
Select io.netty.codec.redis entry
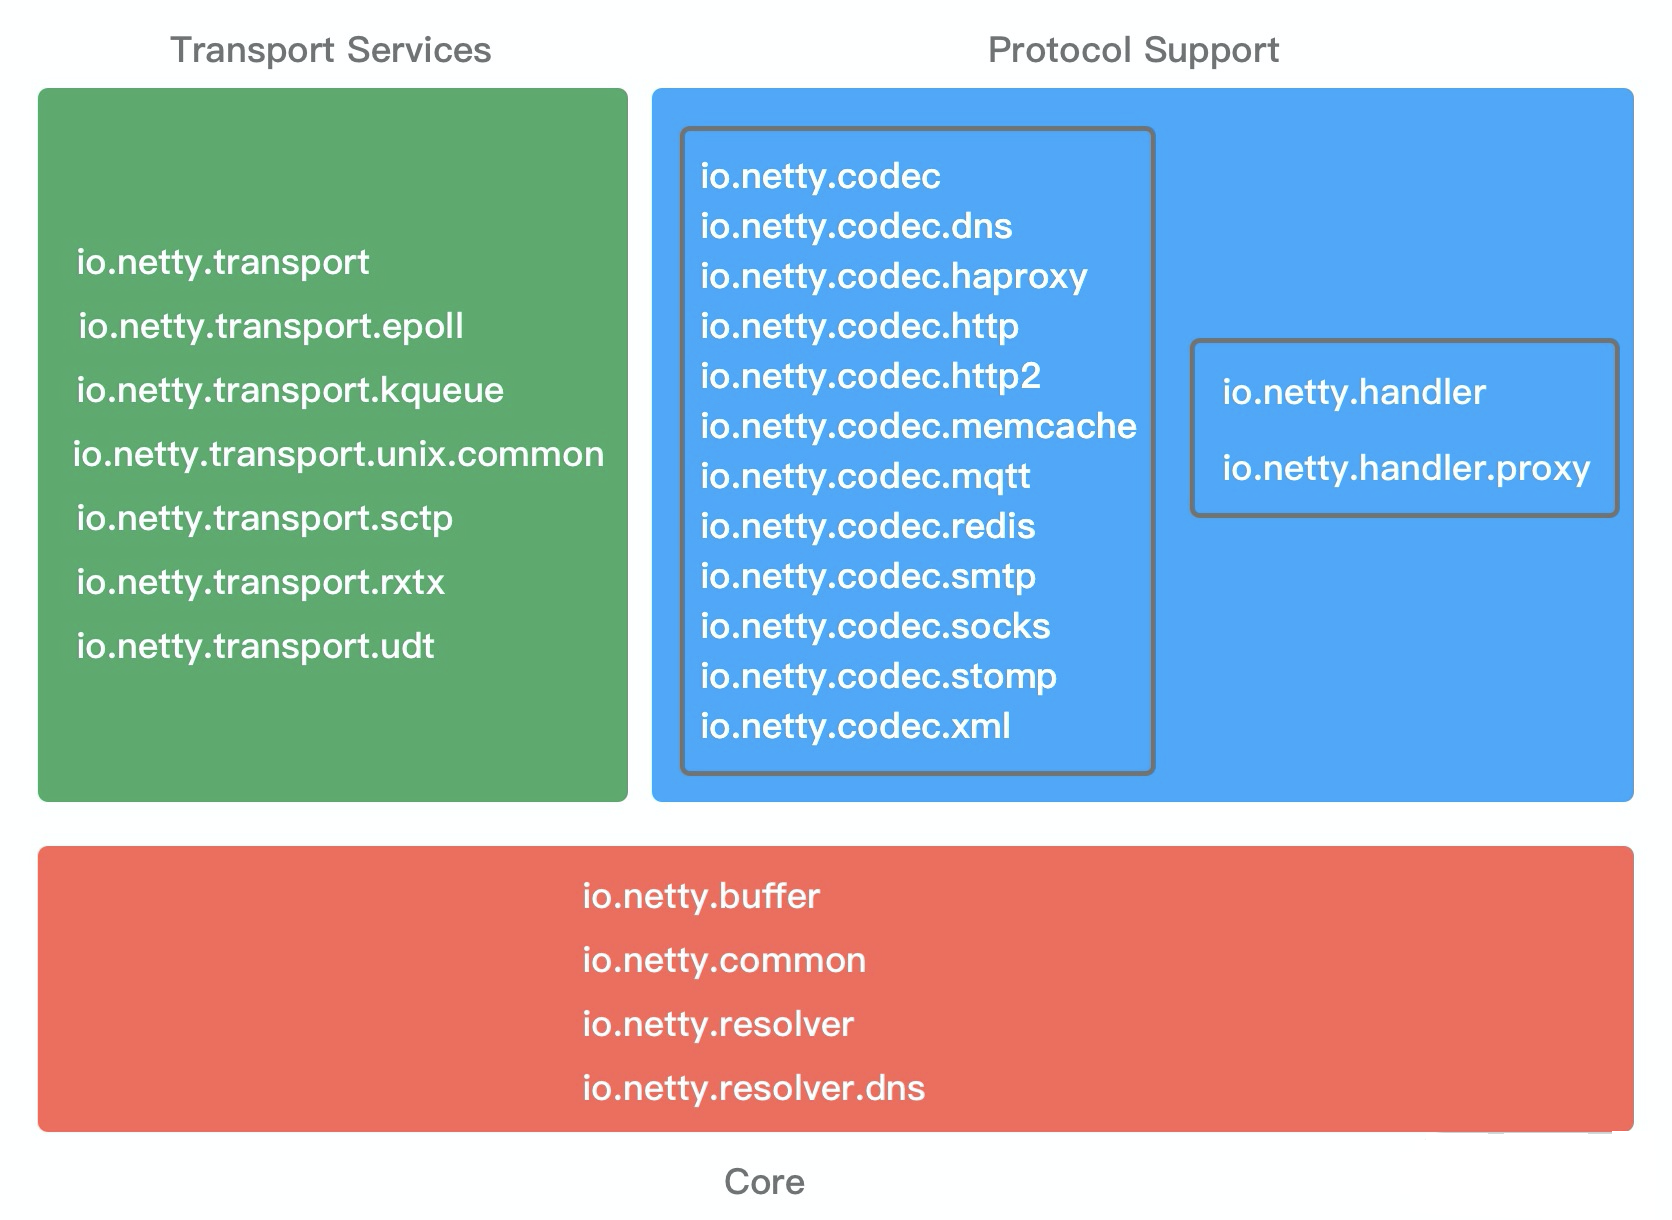(867, 527)
